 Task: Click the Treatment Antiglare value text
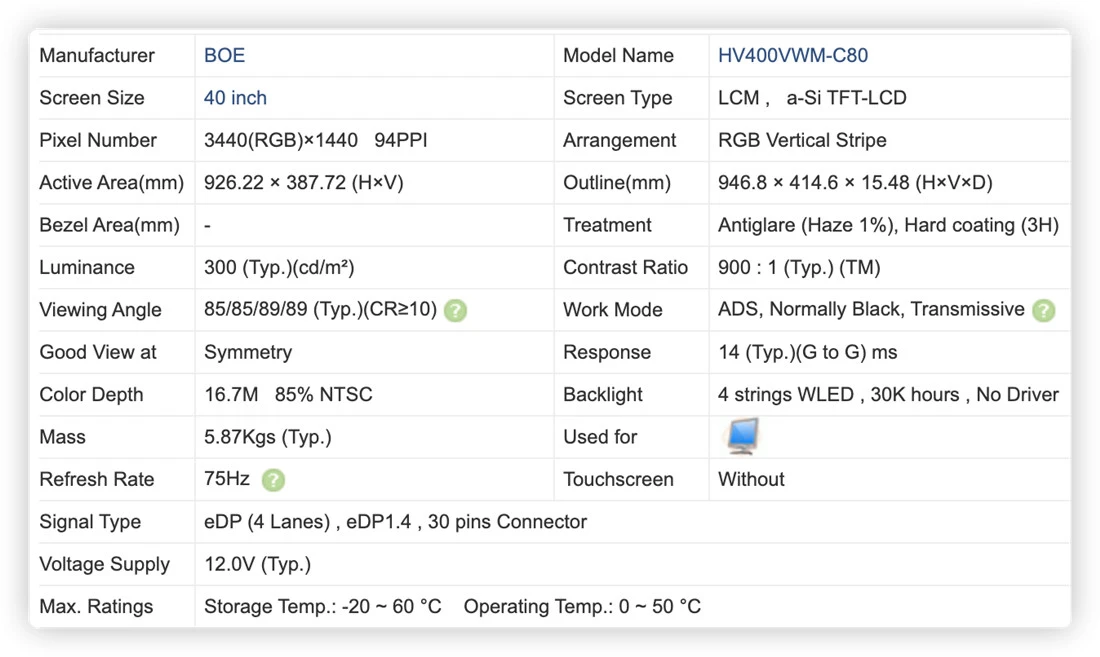coord(888,225)
